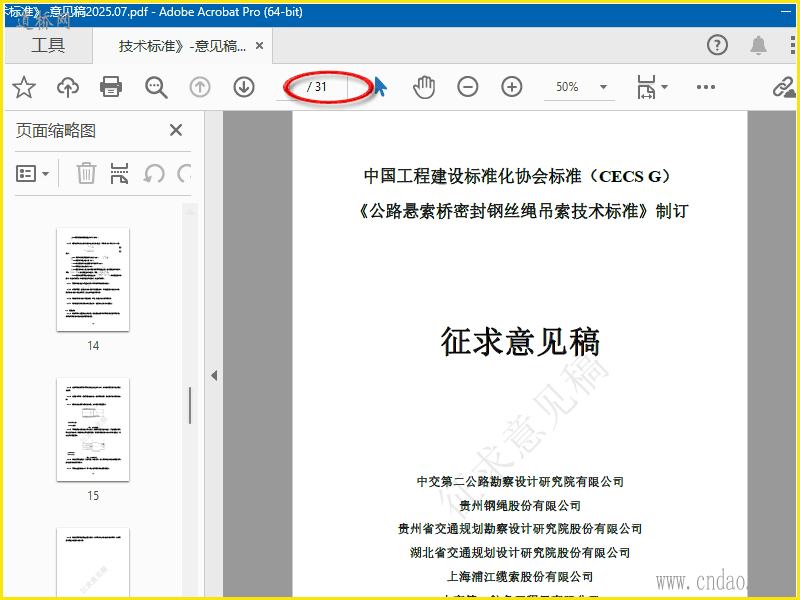
Task: Expand the page fit options arrow
Action: [664, 87]
